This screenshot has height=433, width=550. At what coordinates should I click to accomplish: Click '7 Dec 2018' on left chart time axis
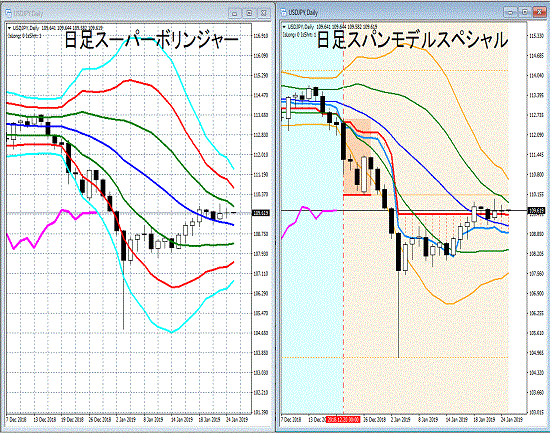pos(16,419)
